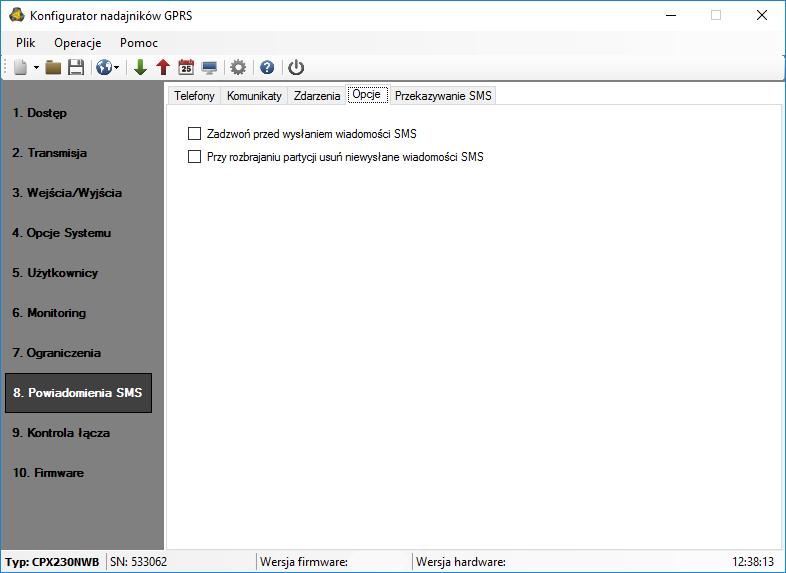The width and height of the screenshot is (786, 573).
Task: Click the calendar icon in toolbar
Action: 186,67
